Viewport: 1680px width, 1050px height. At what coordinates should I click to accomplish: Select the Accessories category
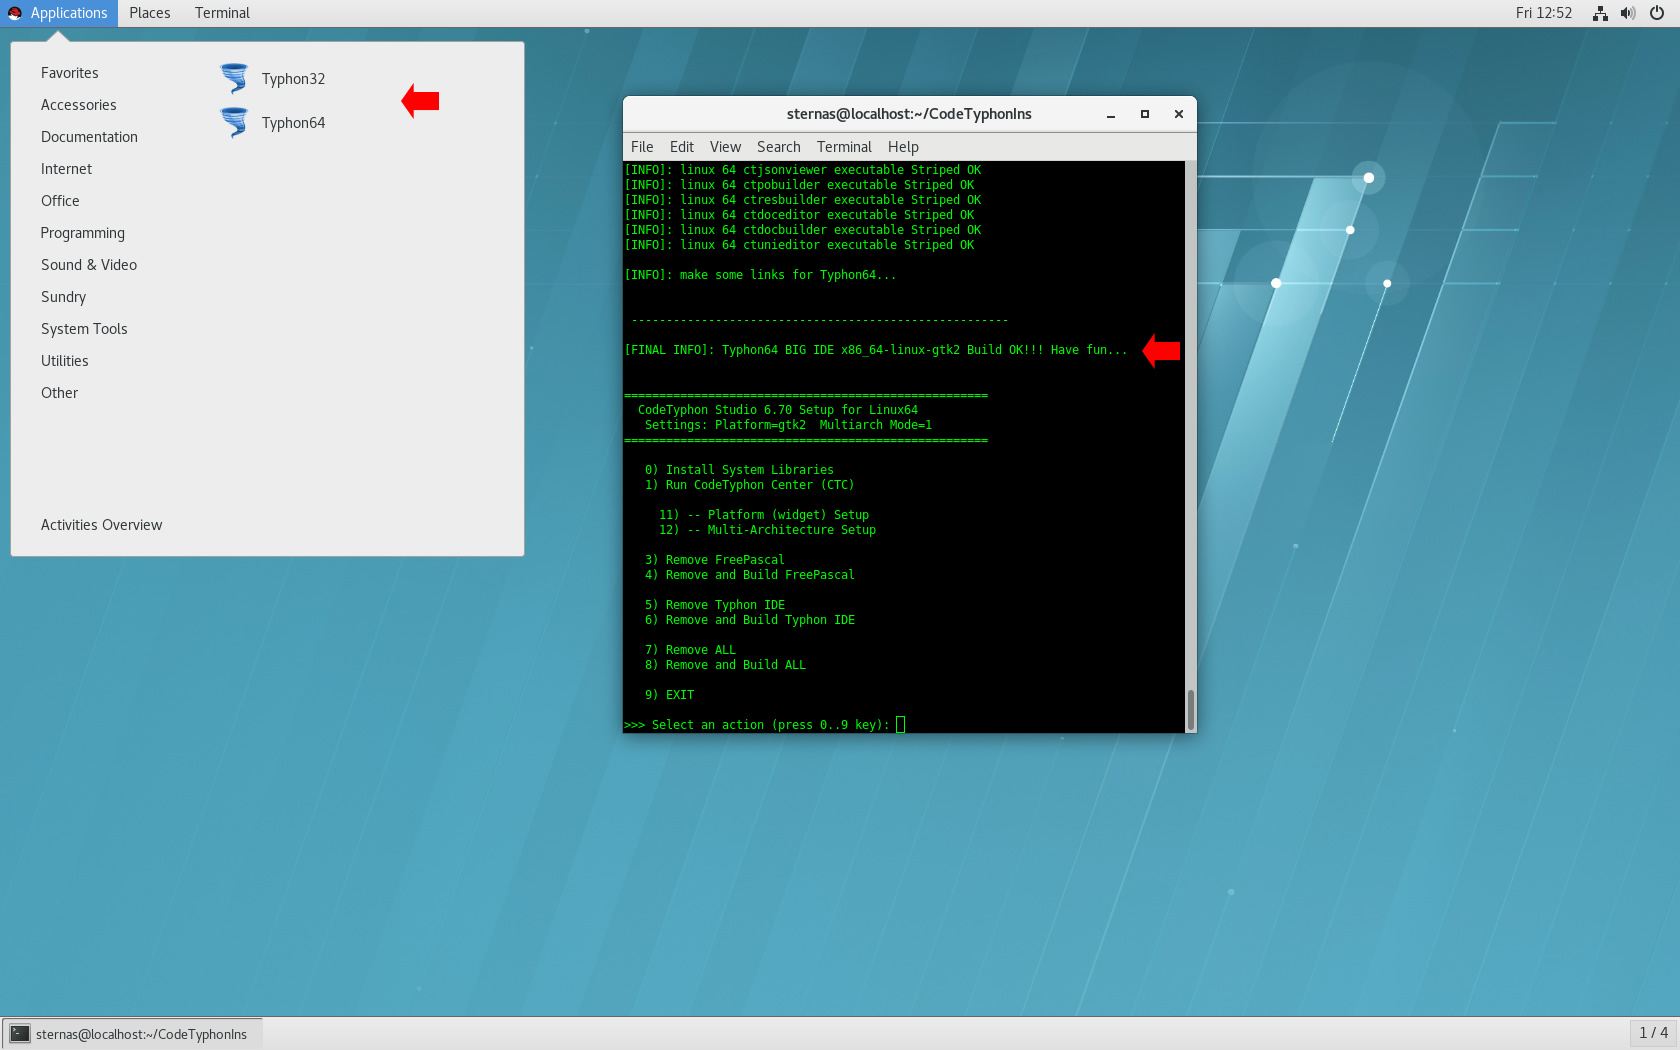79,105
